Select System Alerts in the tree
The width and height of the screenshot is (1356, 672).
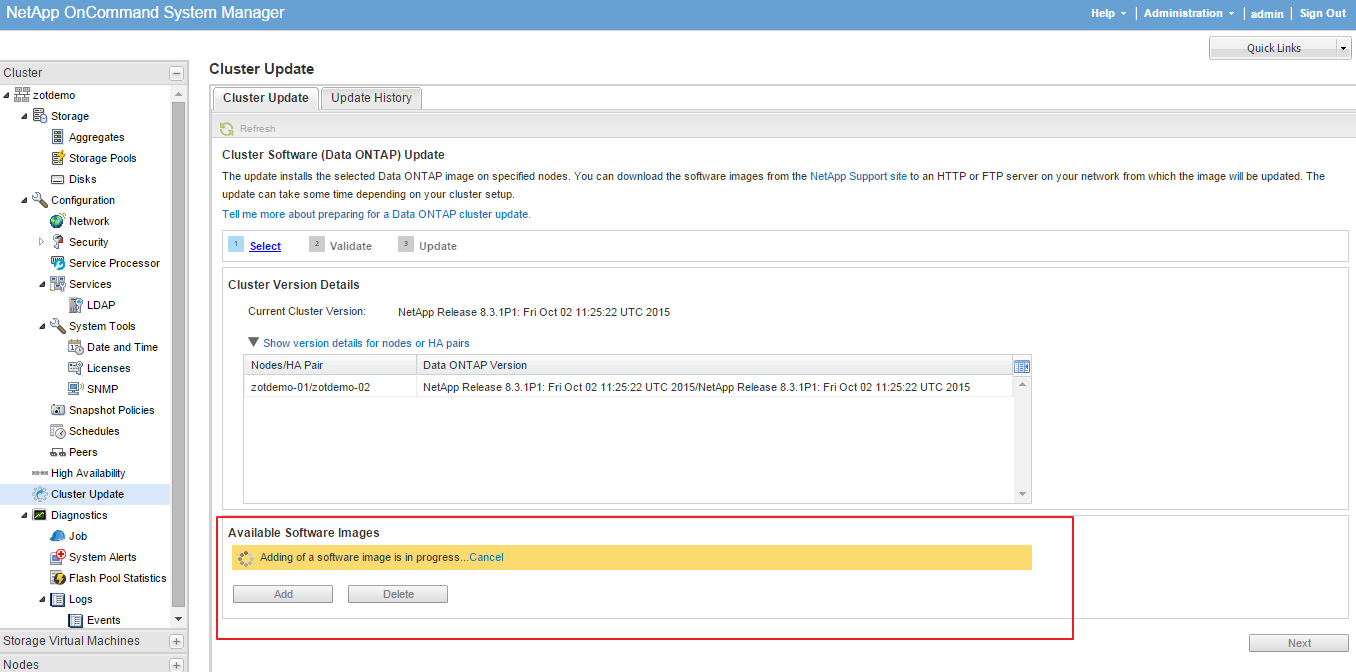[x=103, y=557]
